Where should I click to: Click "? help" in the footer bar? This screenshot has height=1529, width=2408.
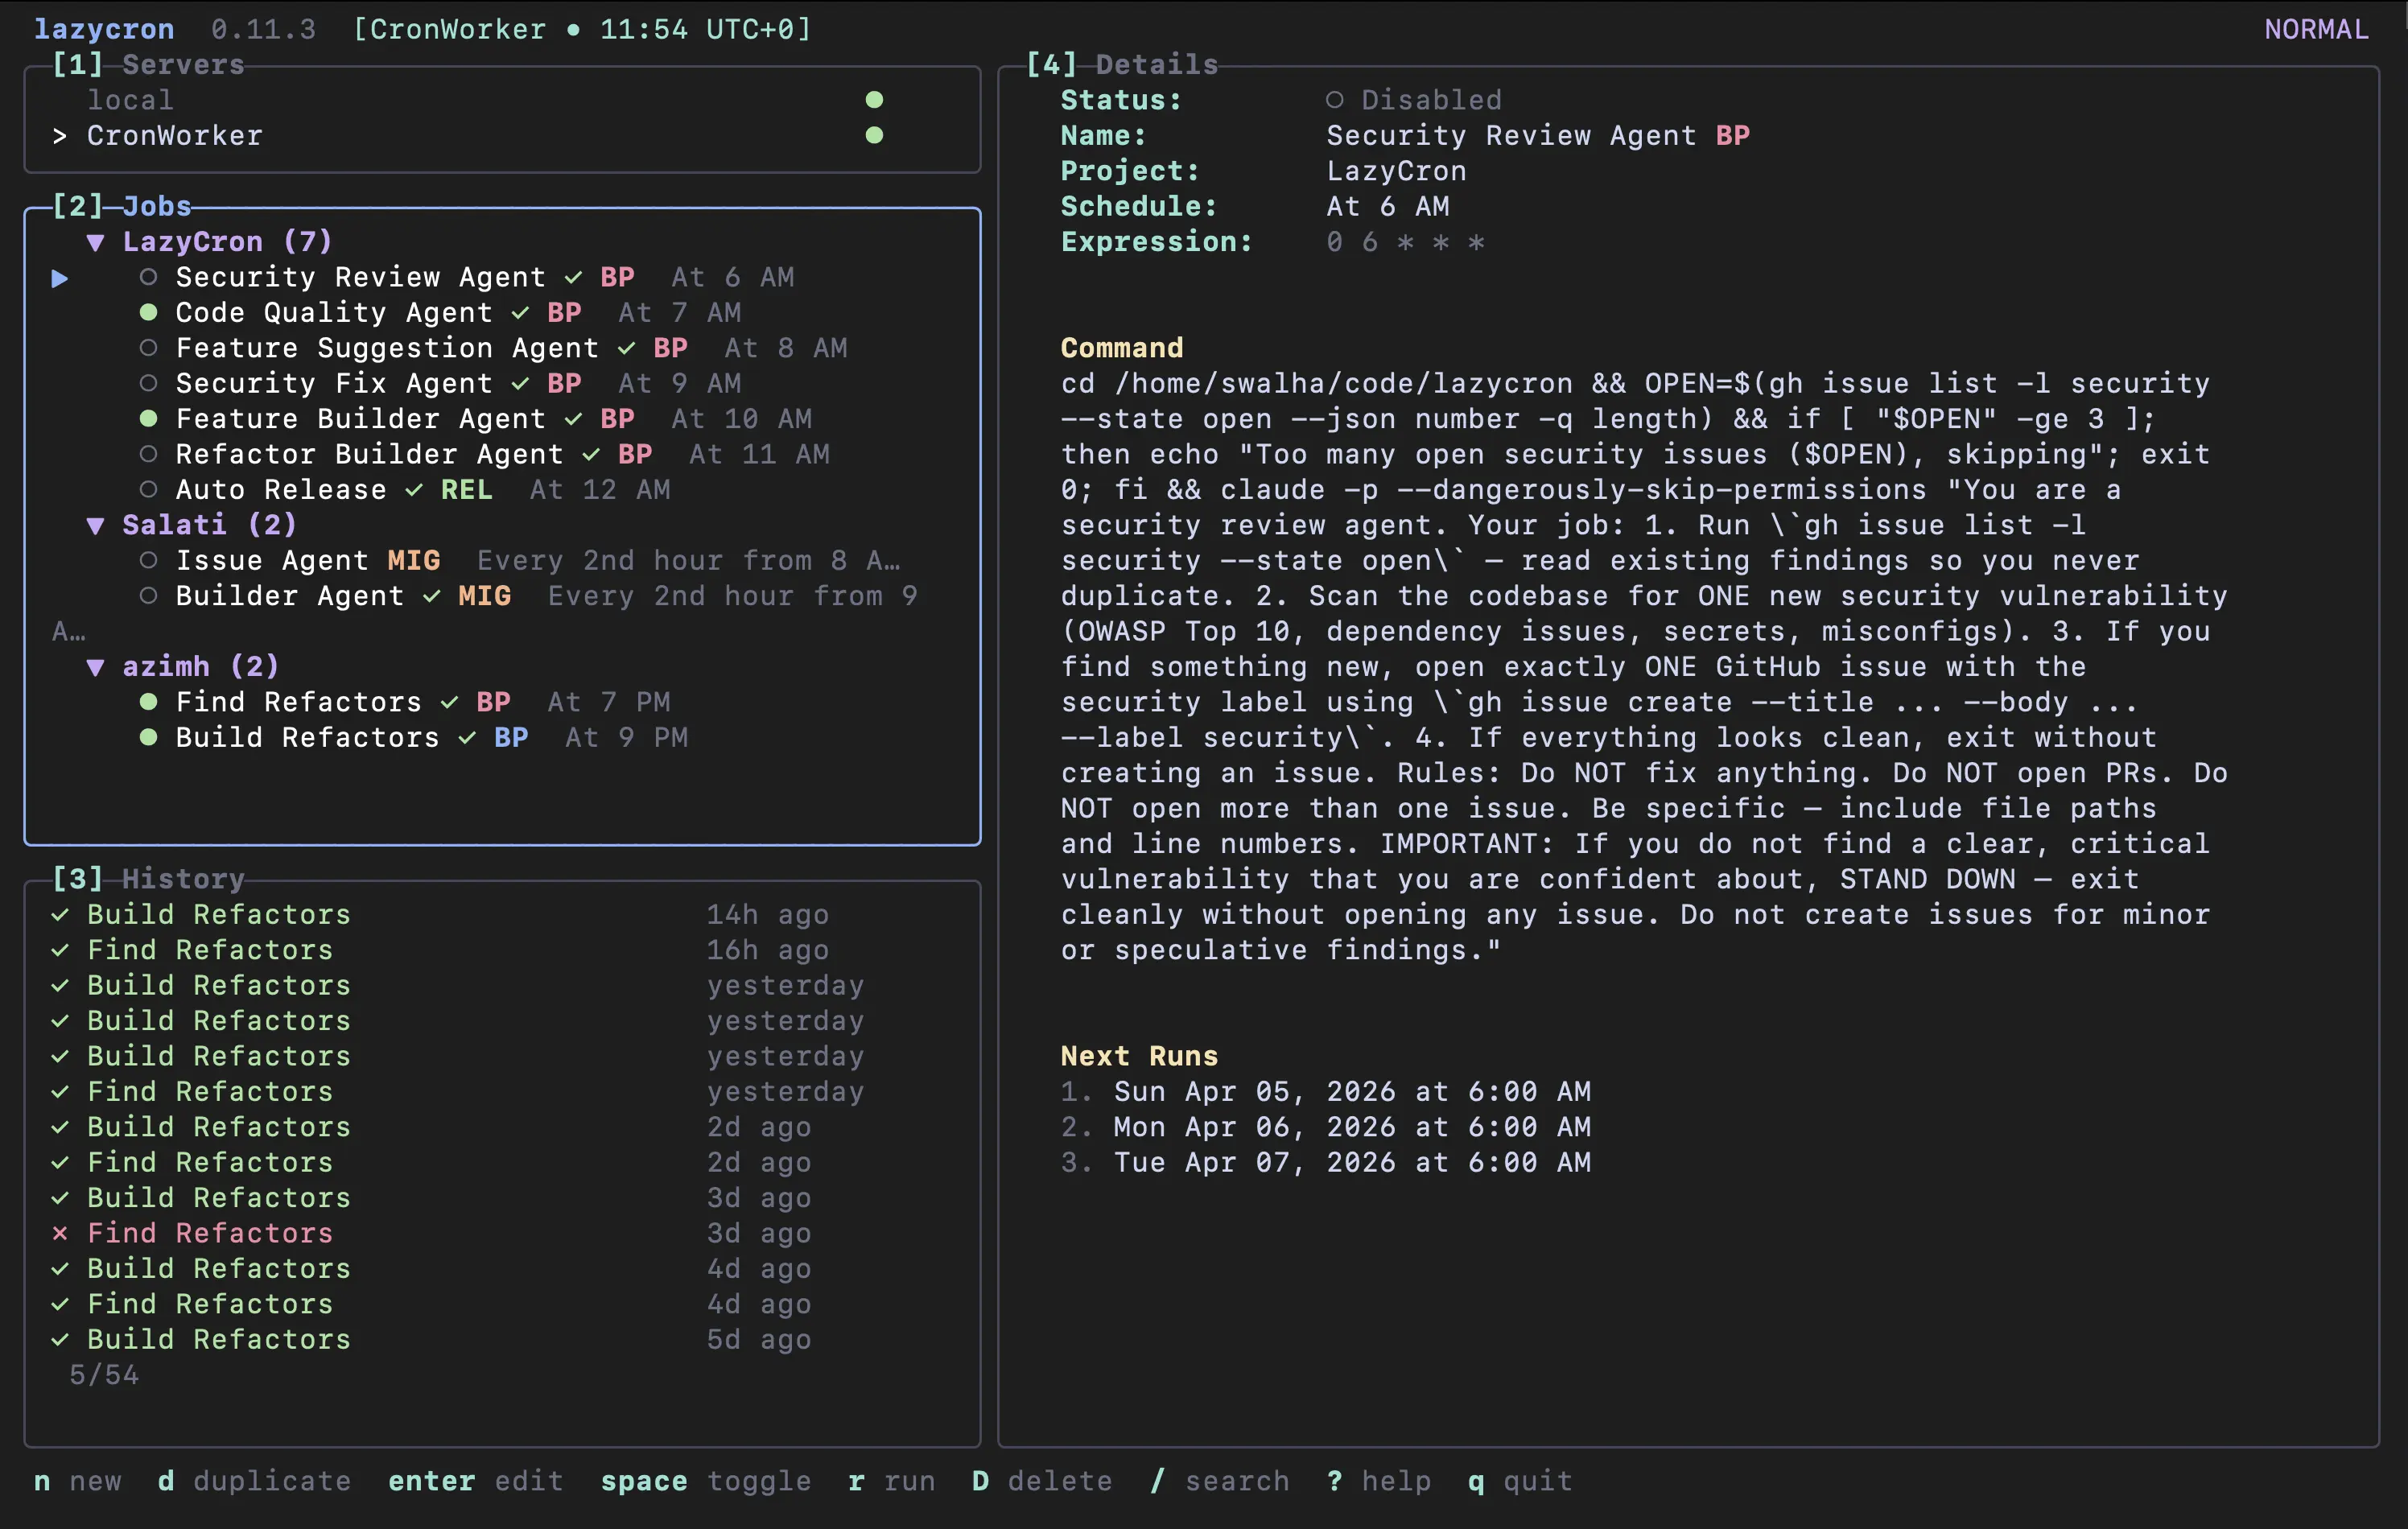click(1380, 1481)
